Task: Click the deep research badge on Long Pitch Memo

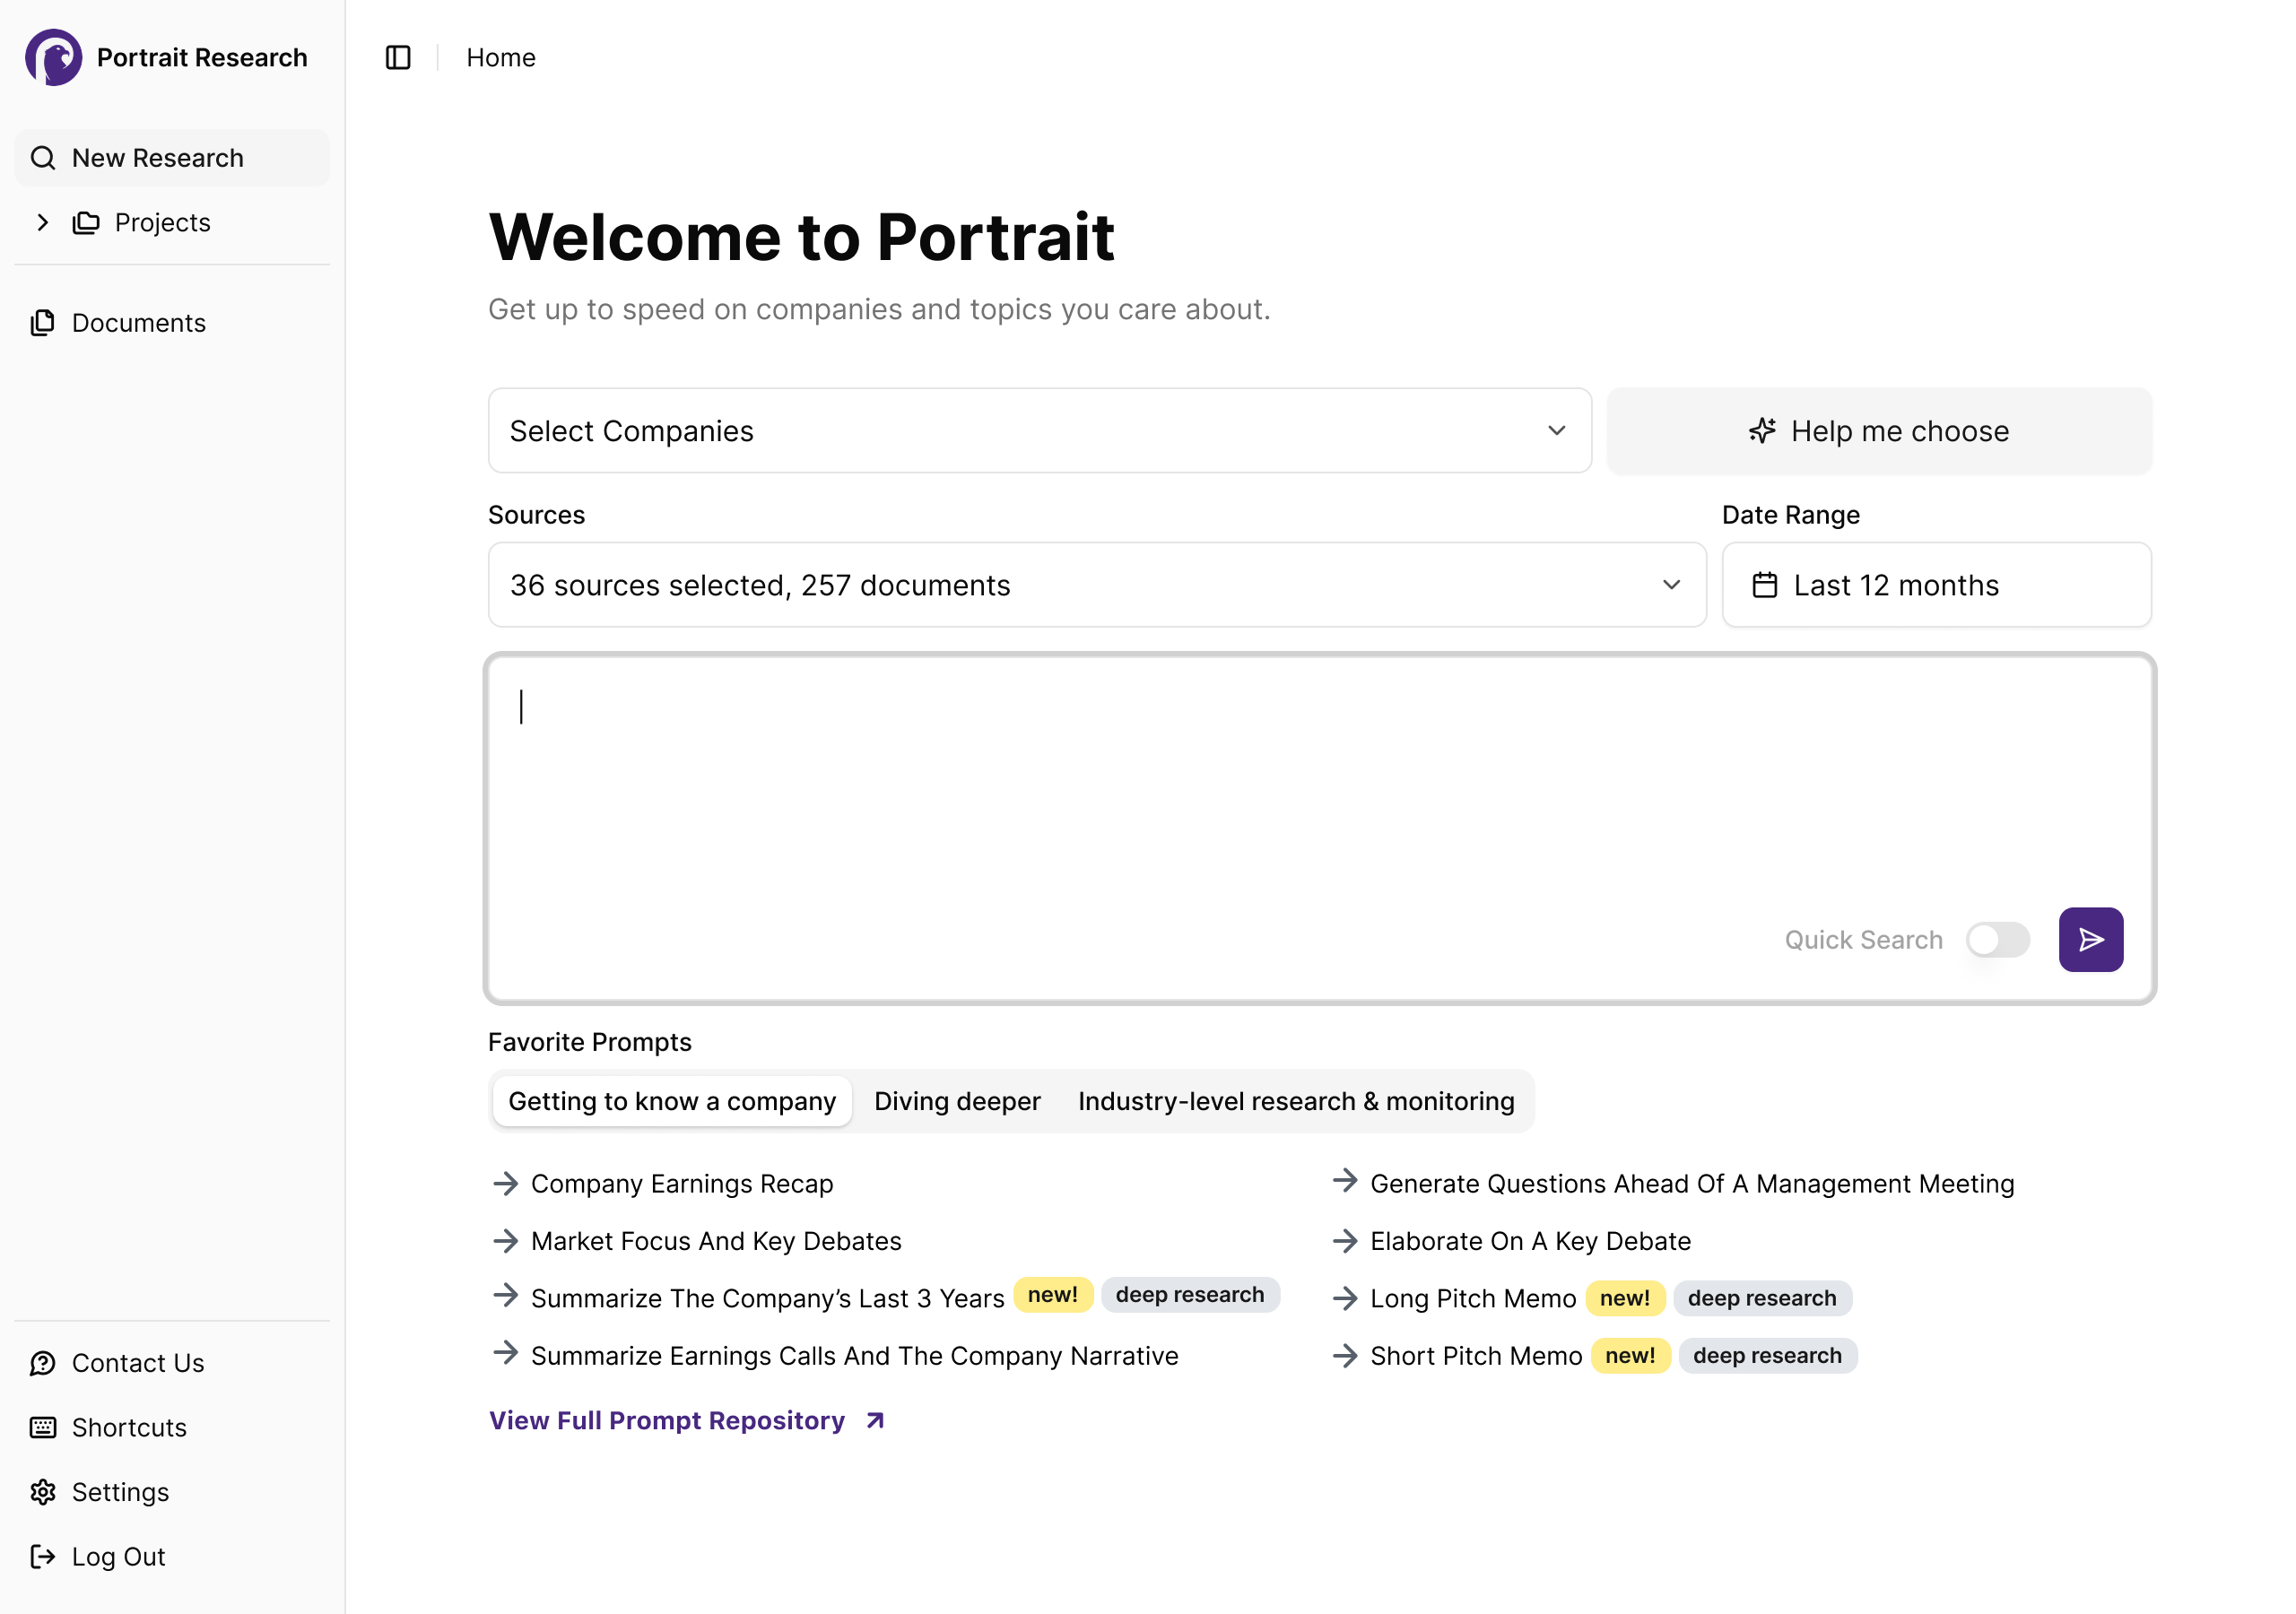Action: [1762, 1298]
